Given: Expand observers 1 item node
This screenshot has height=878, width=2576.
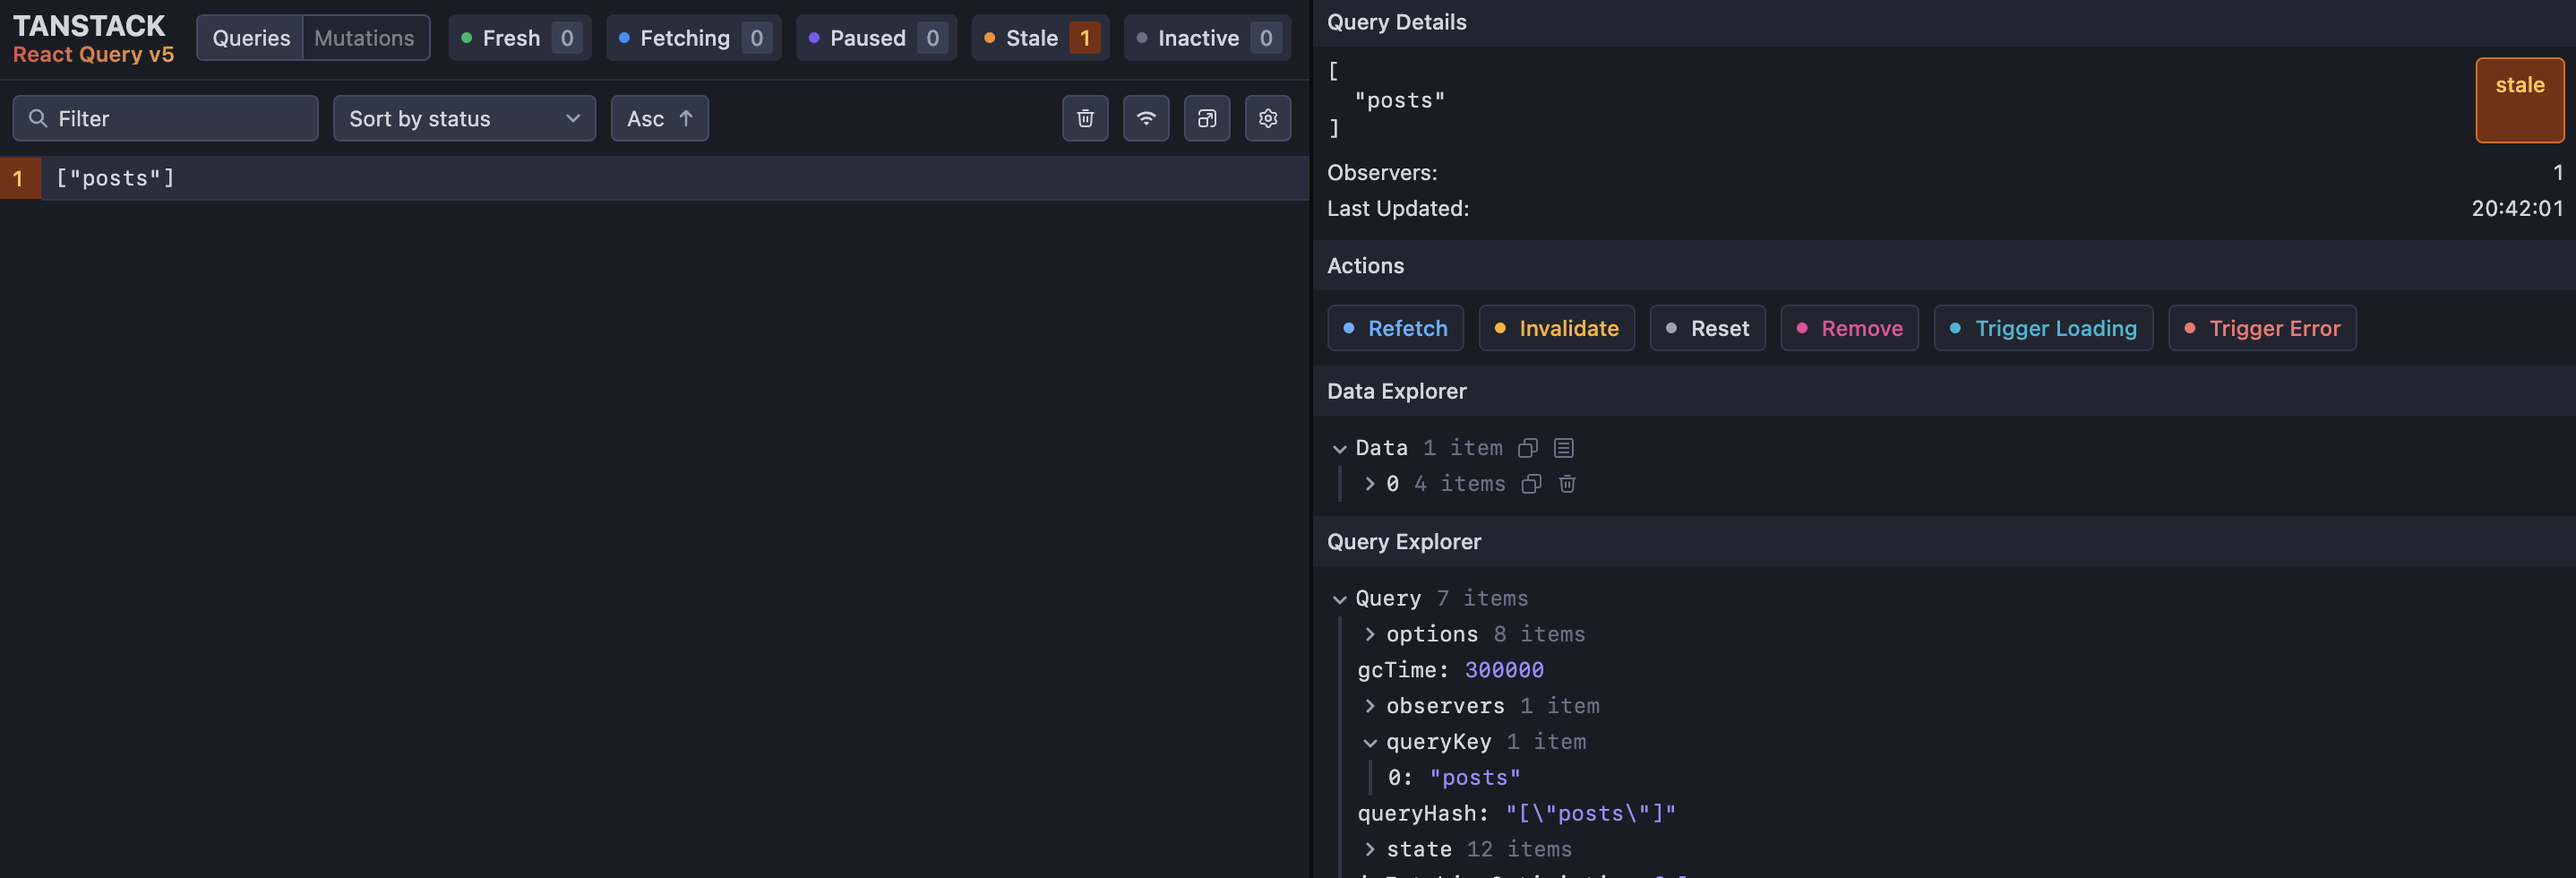Looking at the screenshot, I should 1370,706.
